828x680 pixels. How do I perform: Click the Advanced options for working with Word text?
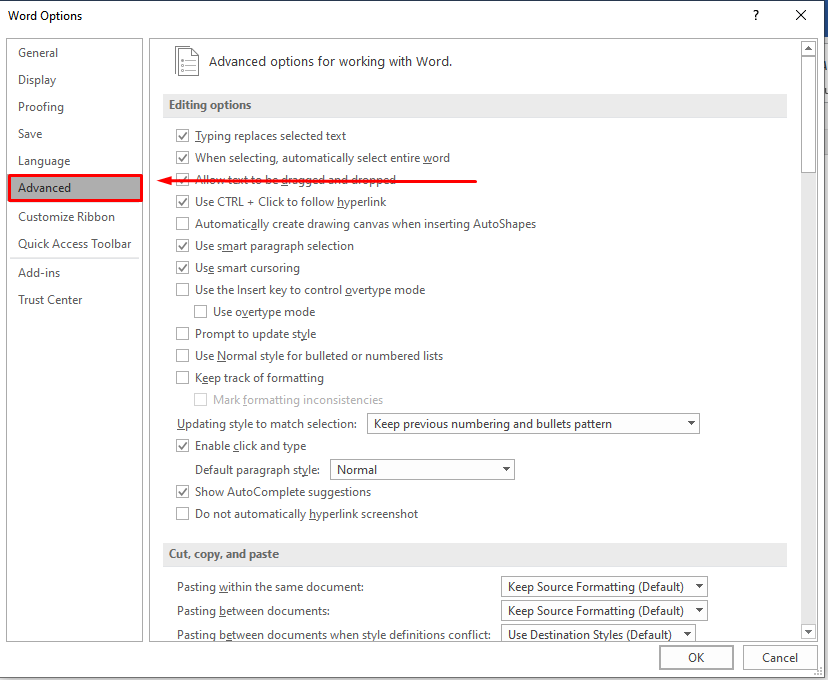click(331, 62)
